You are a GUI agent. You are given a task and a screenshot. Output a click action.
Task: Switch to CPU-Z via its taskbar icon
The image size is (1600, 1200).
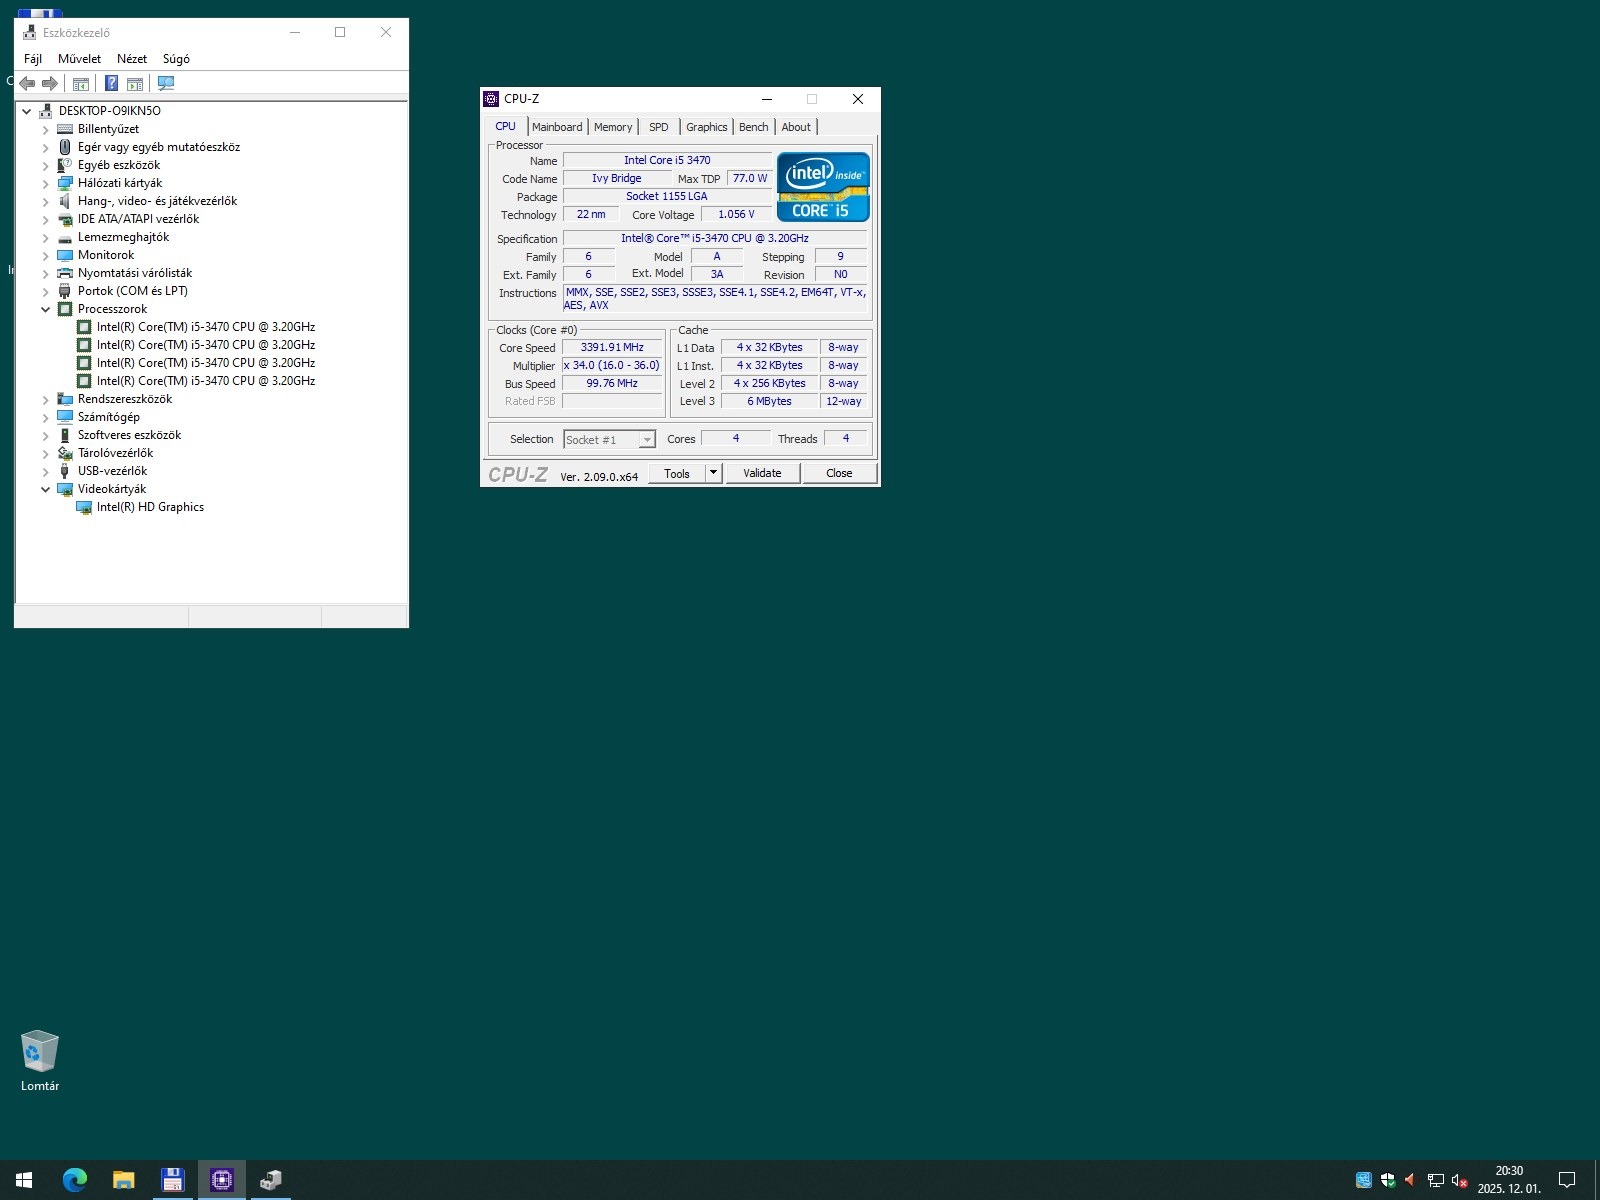coord(221,1180)
